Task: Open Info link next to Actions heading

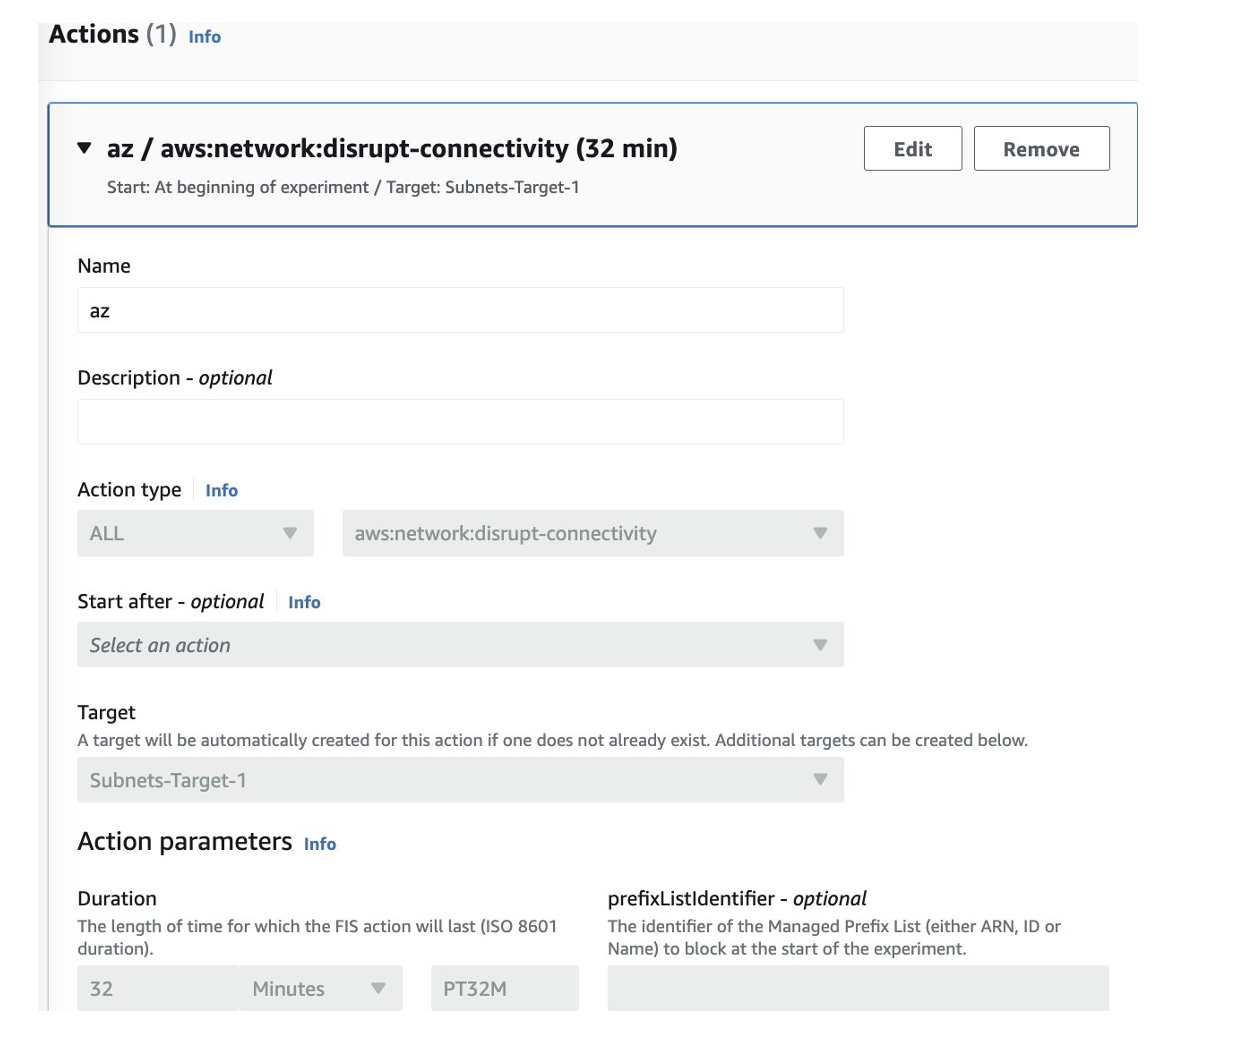Action: [x=204, y=37]
